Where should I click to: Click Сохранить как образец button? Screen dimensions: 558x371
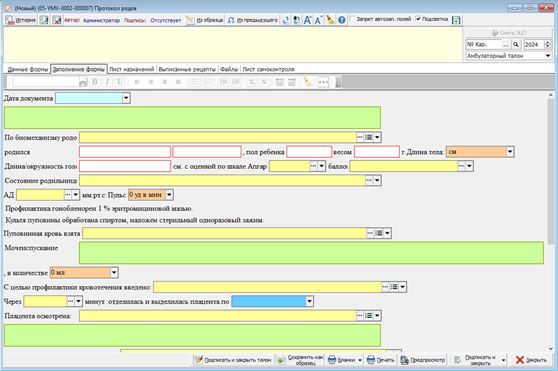click(x=300, y=360)
